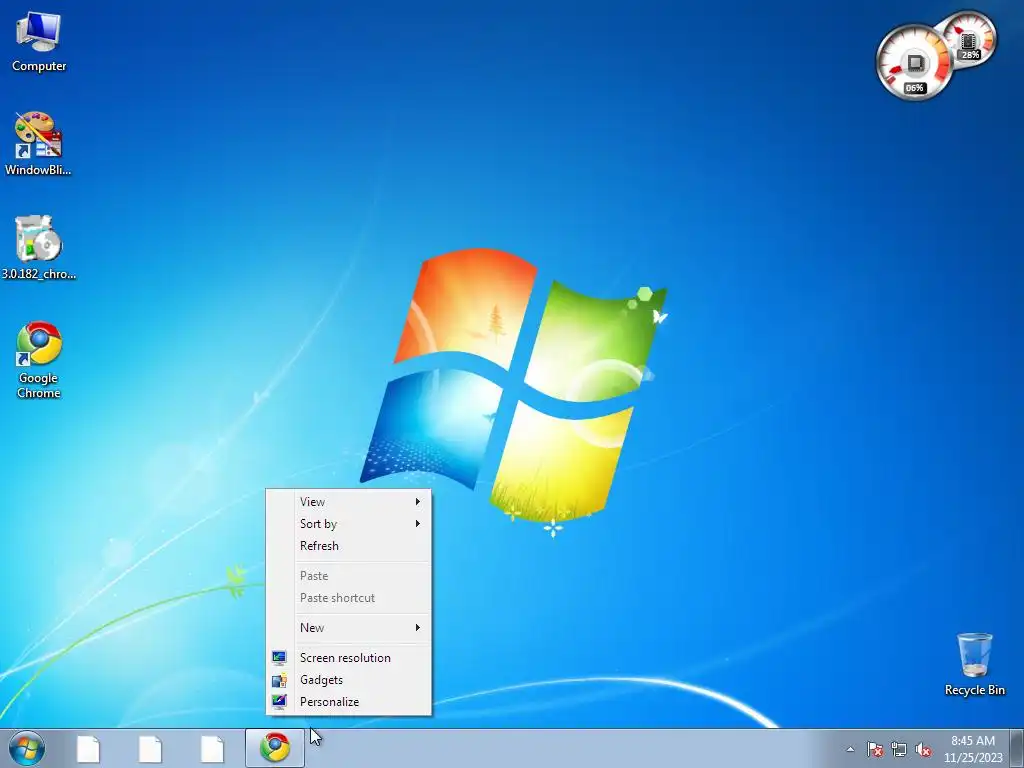This screenshot has height=768, width=1024.
Task: Open the Chrome taskbar button
Action: click(x=275, y=748)
